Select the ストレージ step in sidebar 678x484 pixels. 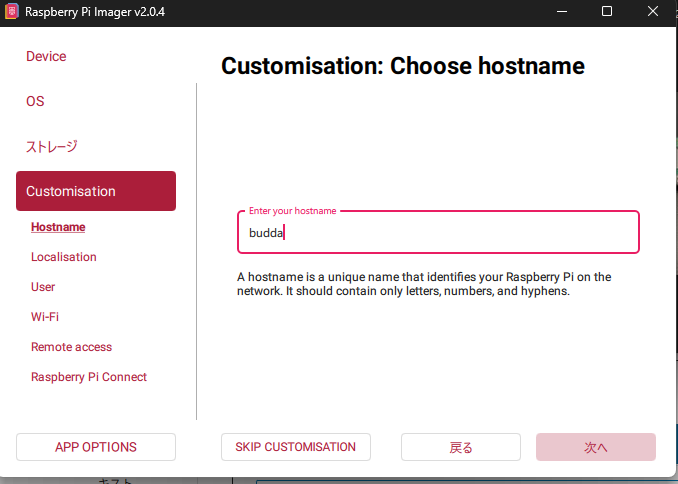[52, 146]
